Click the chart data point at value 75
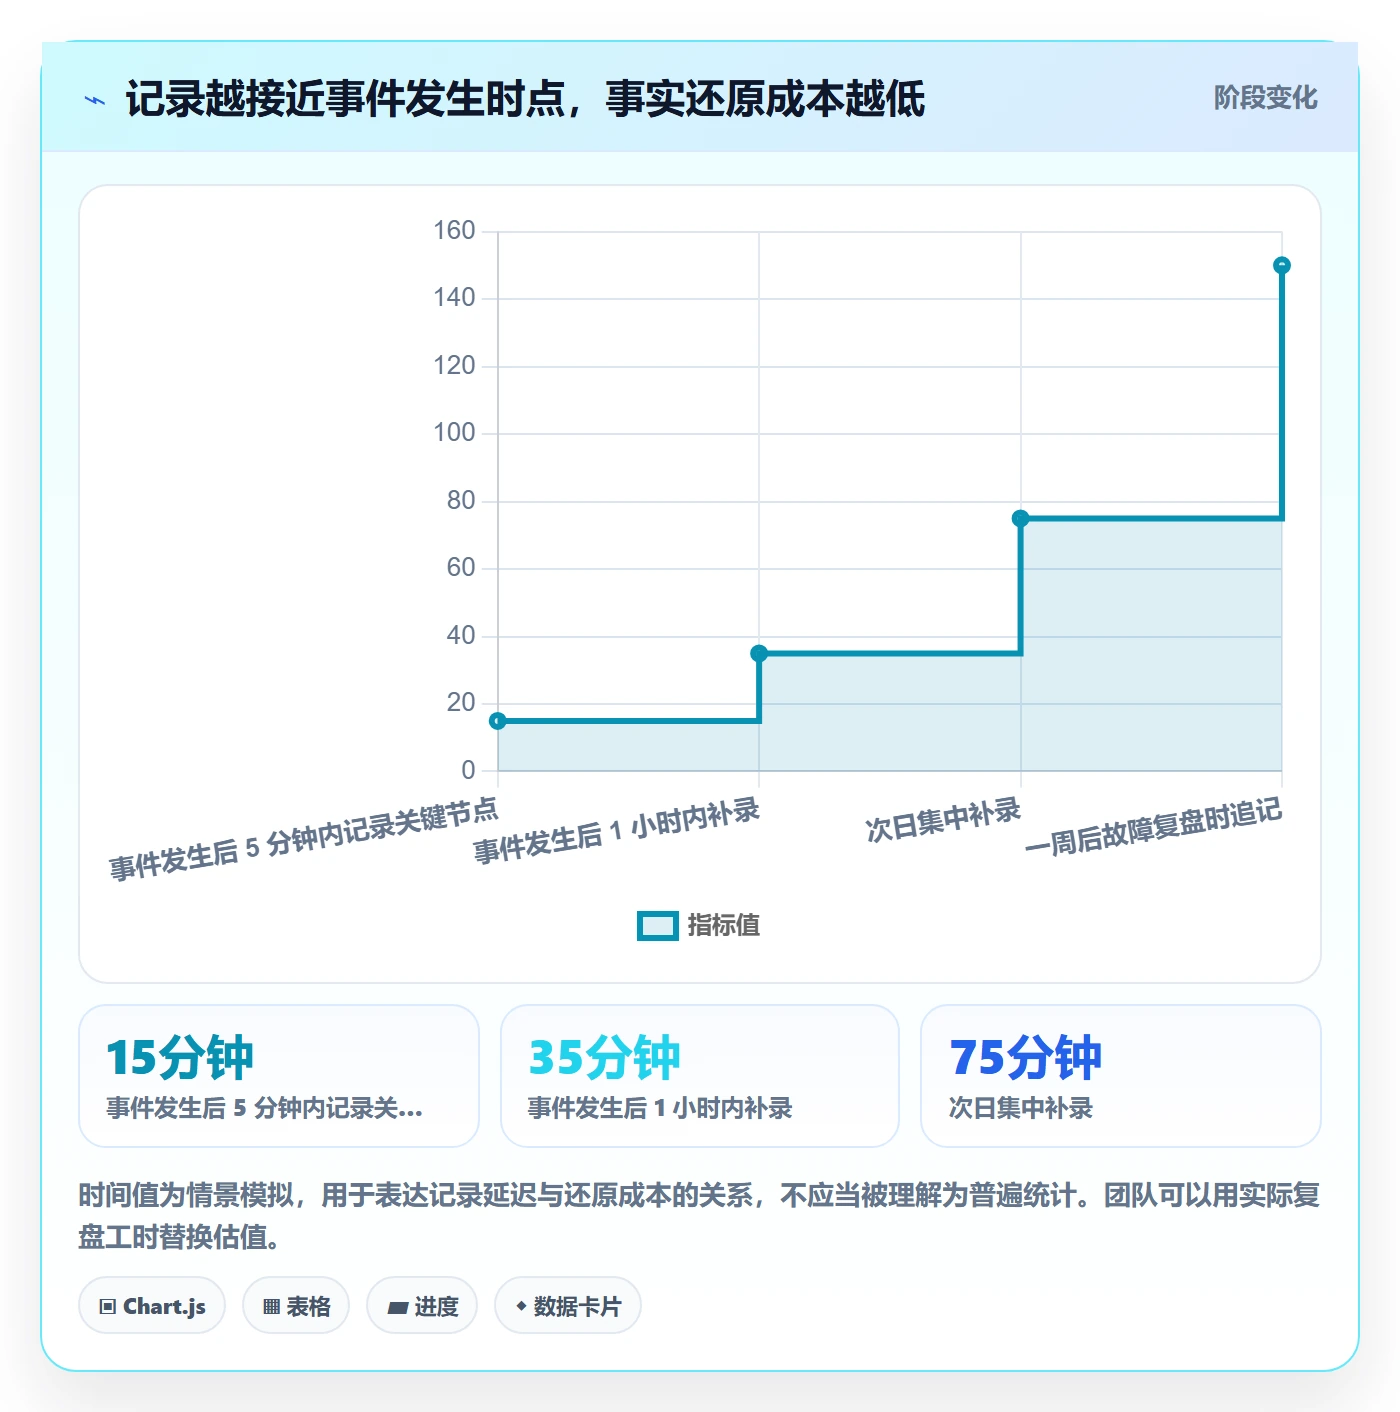 click(1020, 518)
